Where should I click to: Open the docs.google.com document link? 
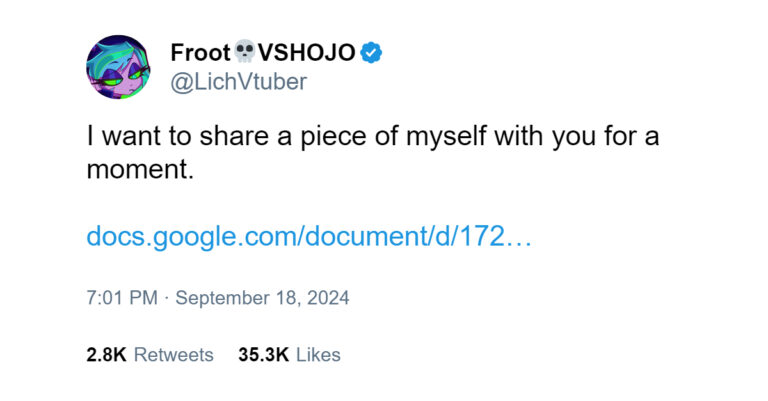(x=309, y=236)
